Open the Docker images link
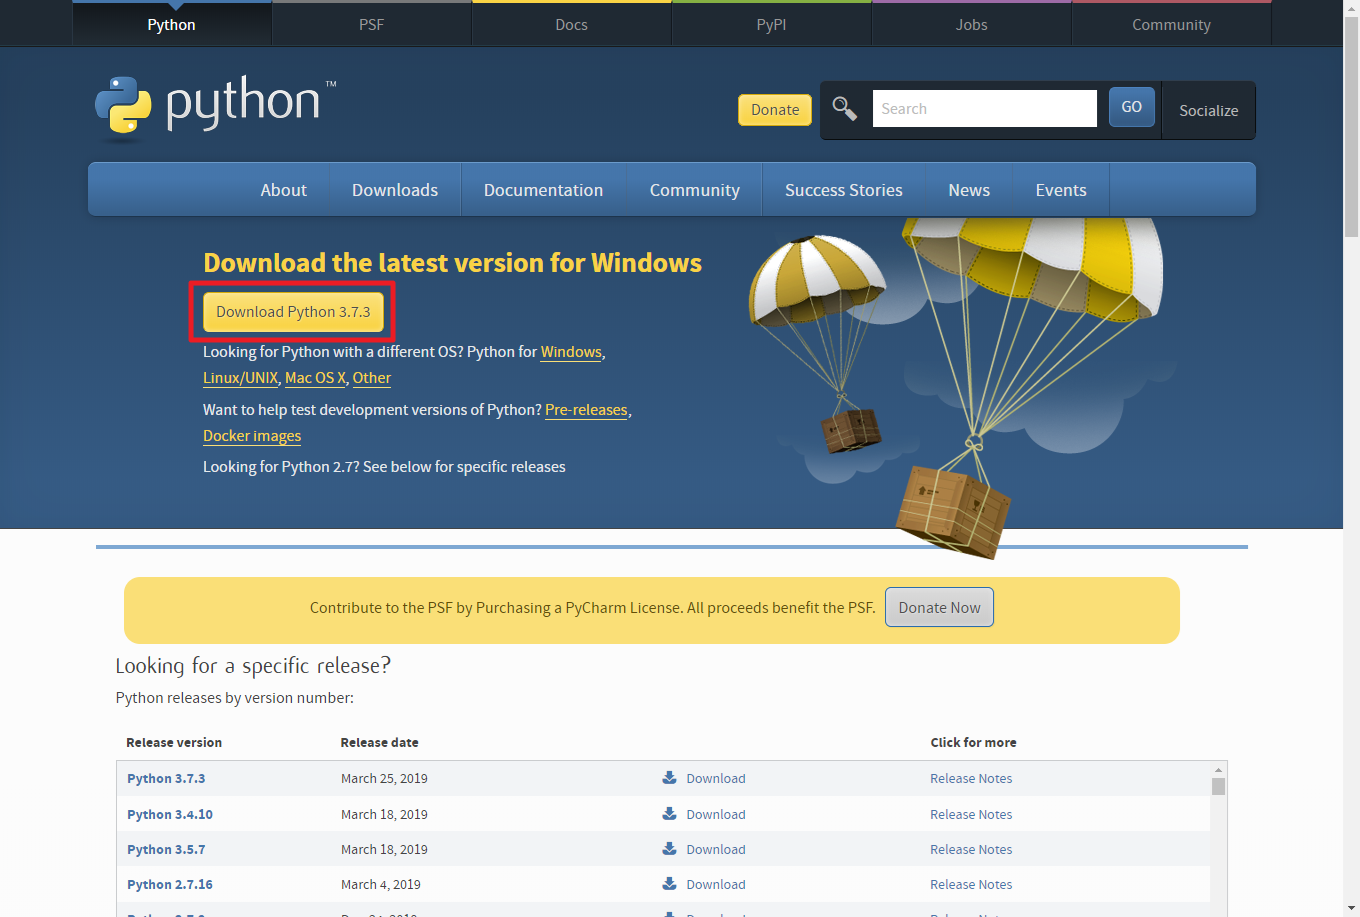 252,436
